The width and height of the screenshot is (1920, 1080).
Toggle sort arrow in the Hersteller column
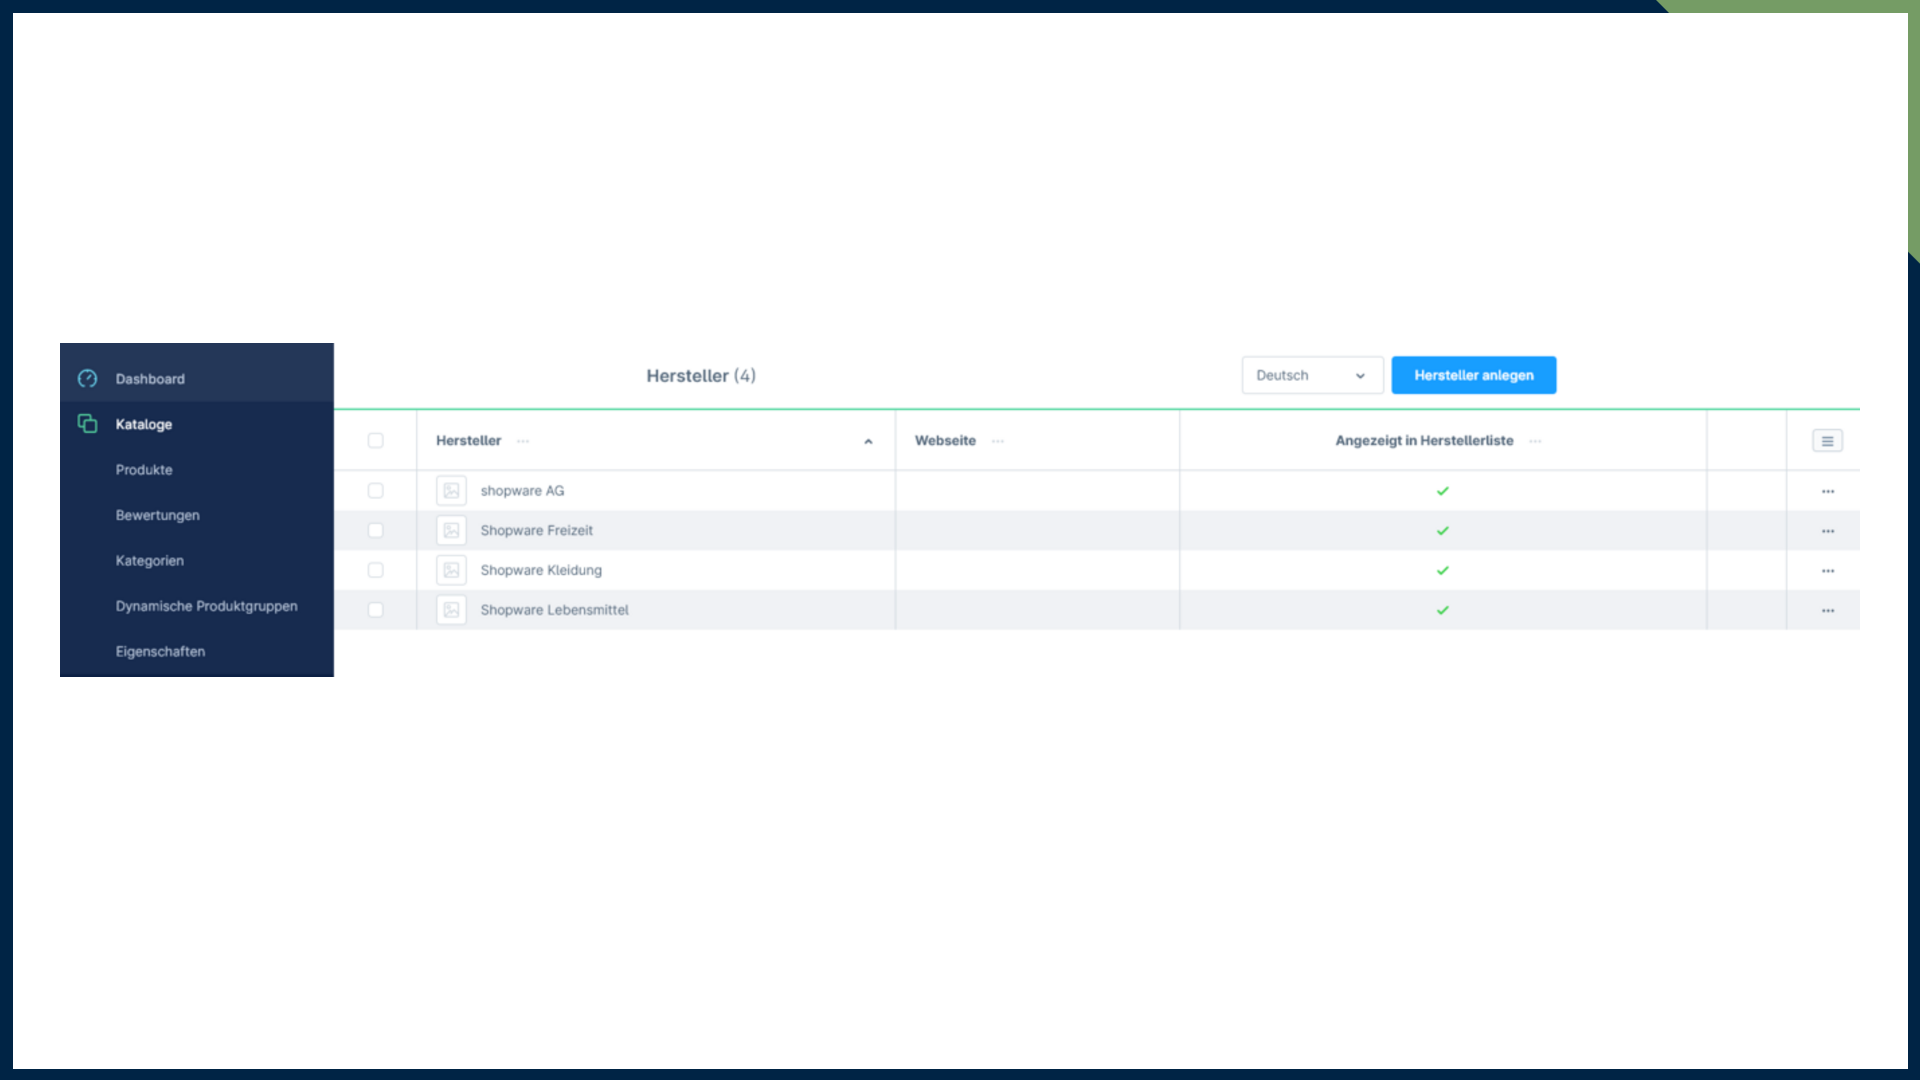pyautogui.click(x=868, y=441)
